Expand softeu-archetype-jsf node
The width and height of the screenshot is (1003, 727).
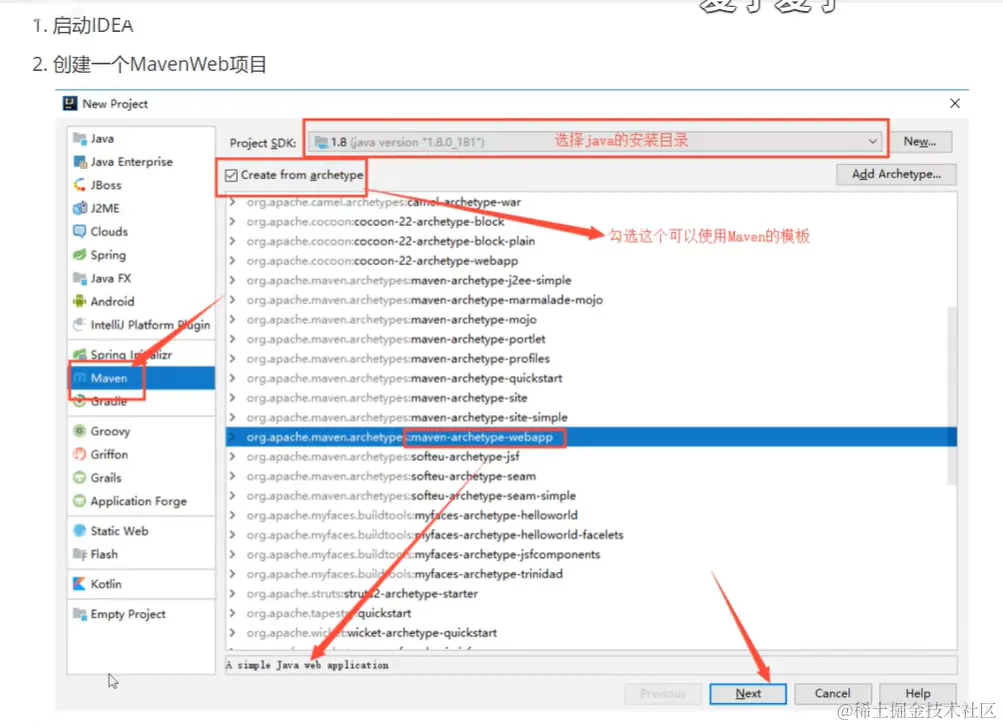click(x=233, y=457)
